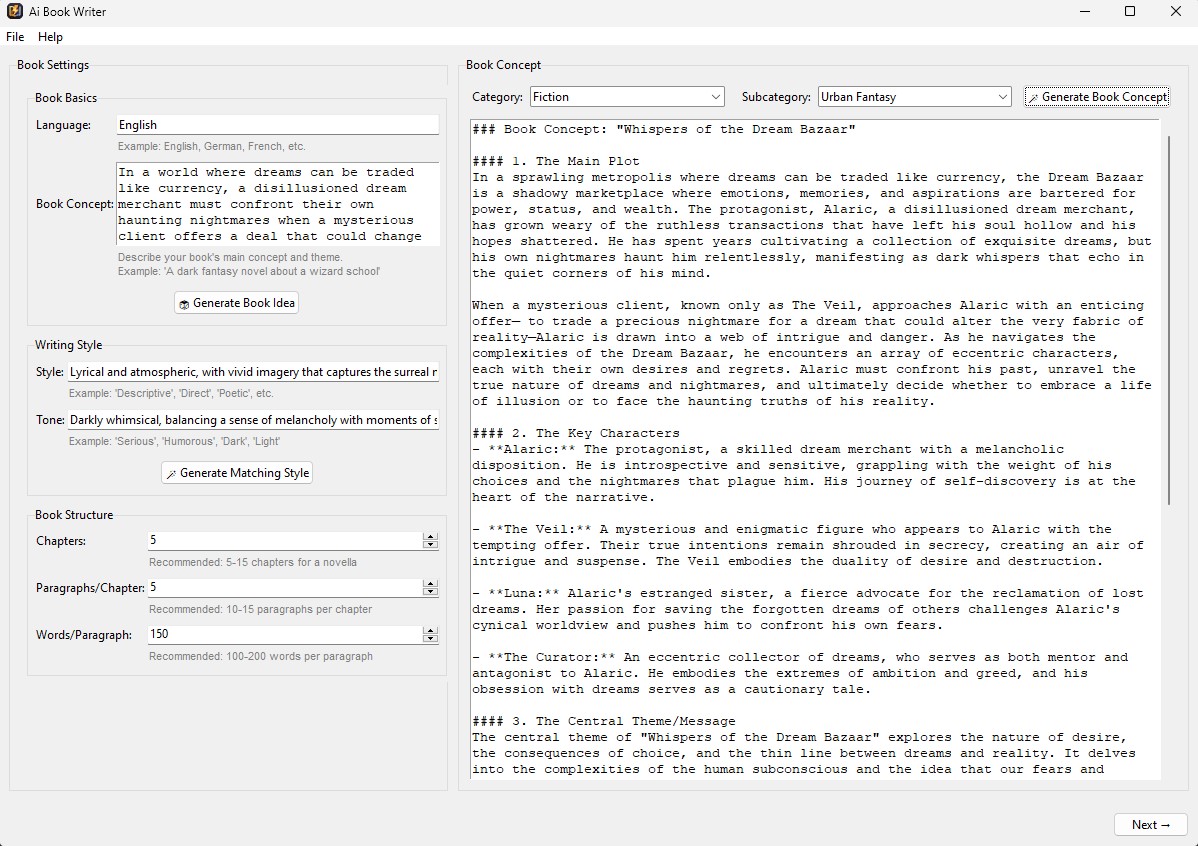Screen dimensions: 1198x846
Task: Click the book concept output scrollbar
Action: tap(1166, 320)
